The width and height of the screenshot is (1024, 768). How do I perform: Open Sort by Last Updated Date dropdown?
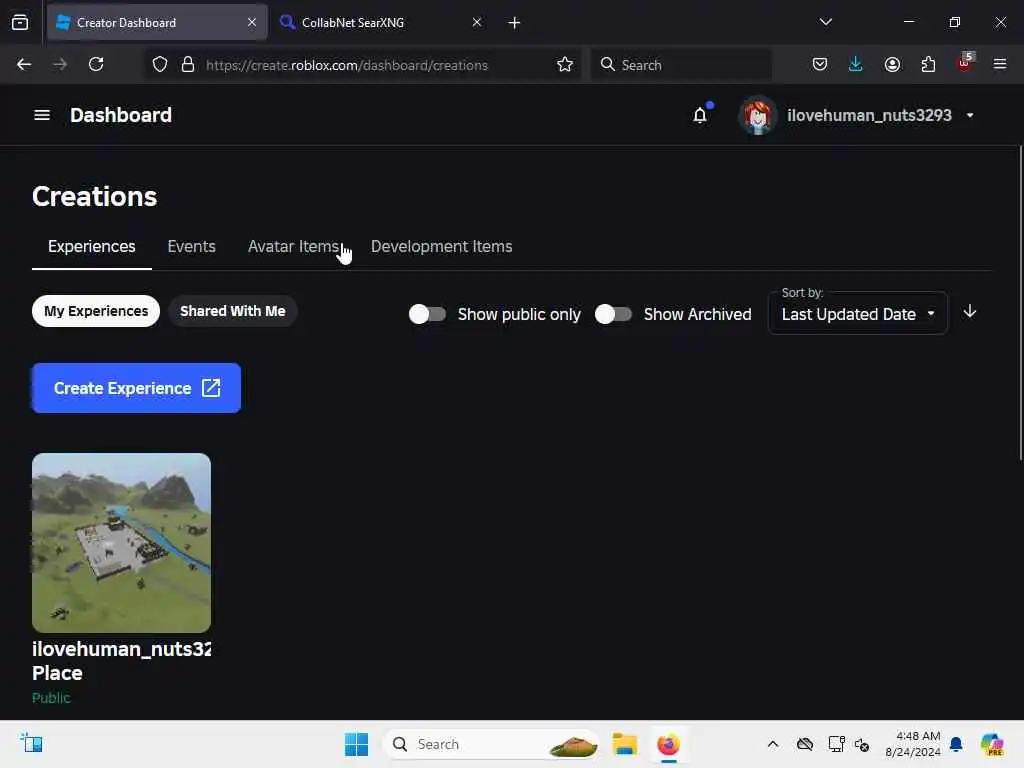[x=858, y=313]
